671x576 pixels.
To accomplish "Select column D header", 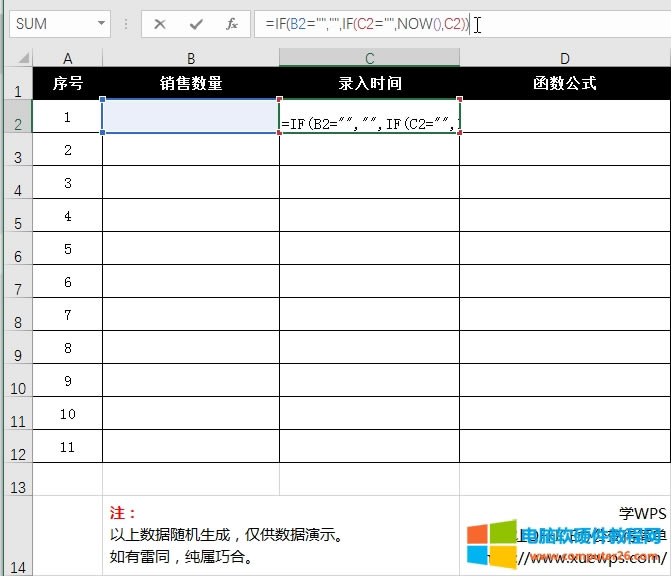I will coord(564,58).
